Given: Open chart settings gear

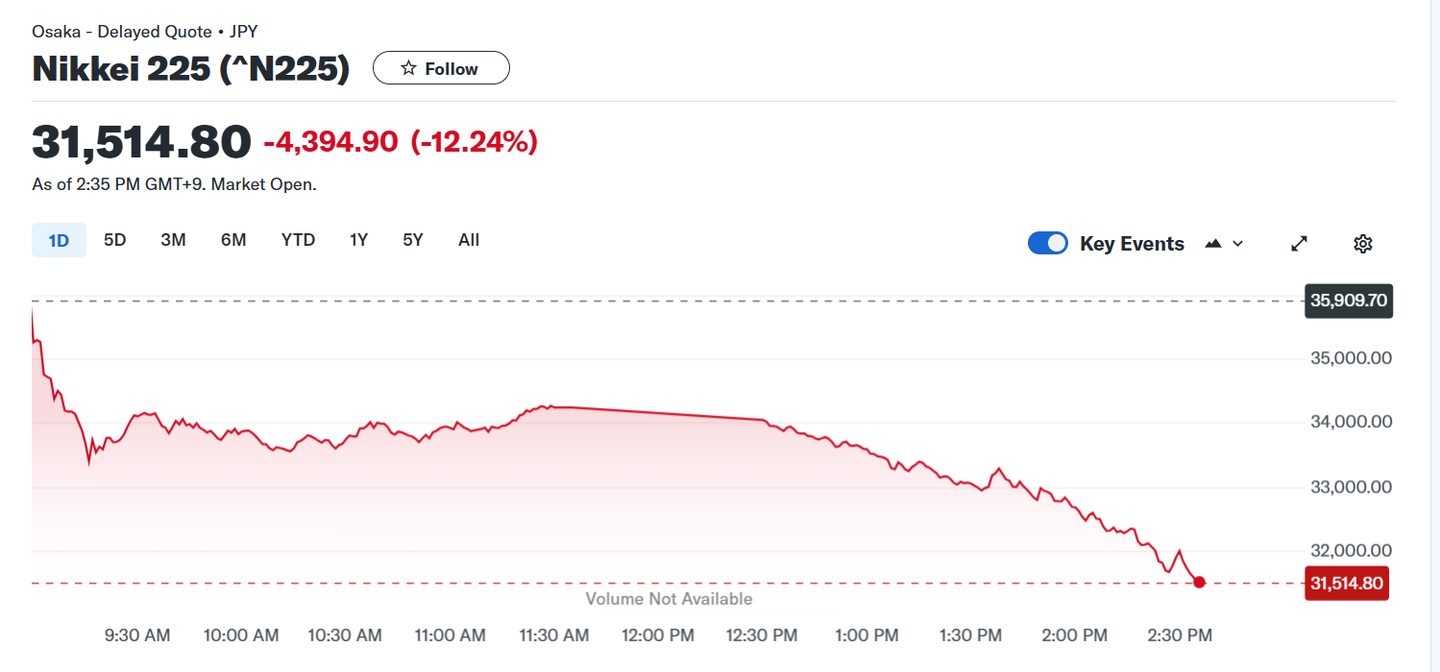Looking at the screenshot, I should click(x=1362, y=243).
